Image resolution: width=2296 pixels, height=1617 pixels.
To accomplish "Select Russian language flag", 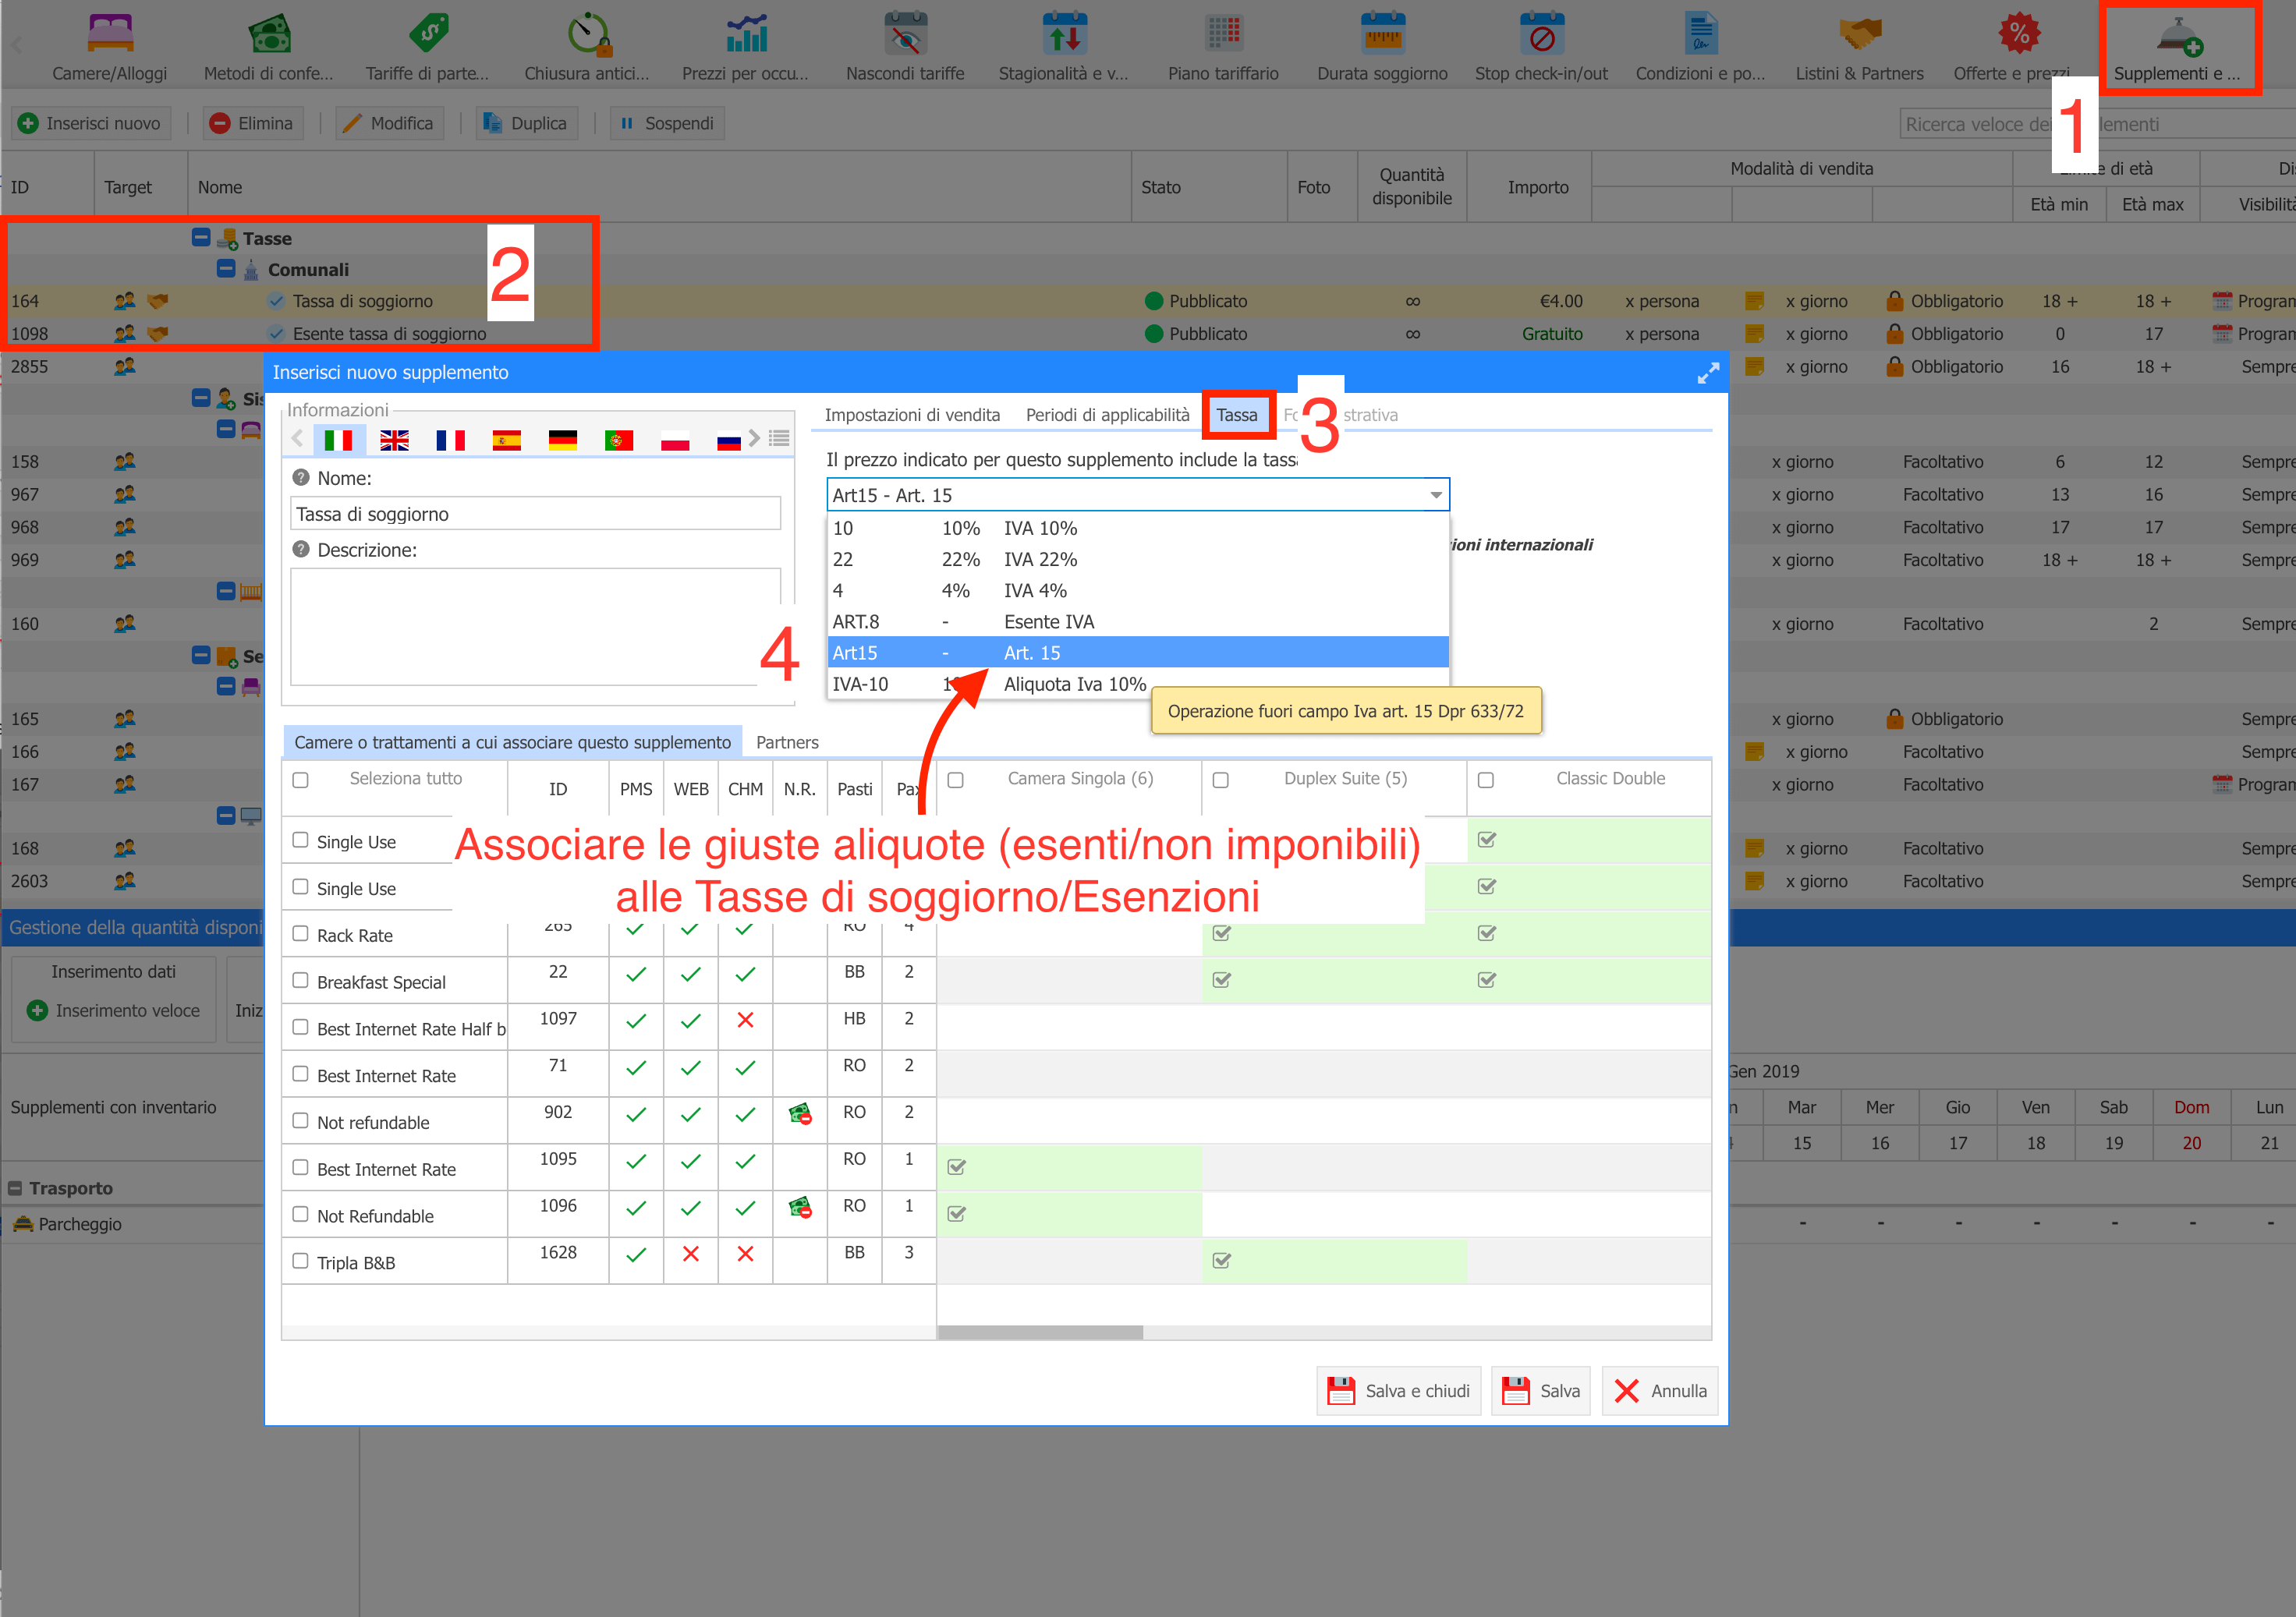I will click(729, 440).
